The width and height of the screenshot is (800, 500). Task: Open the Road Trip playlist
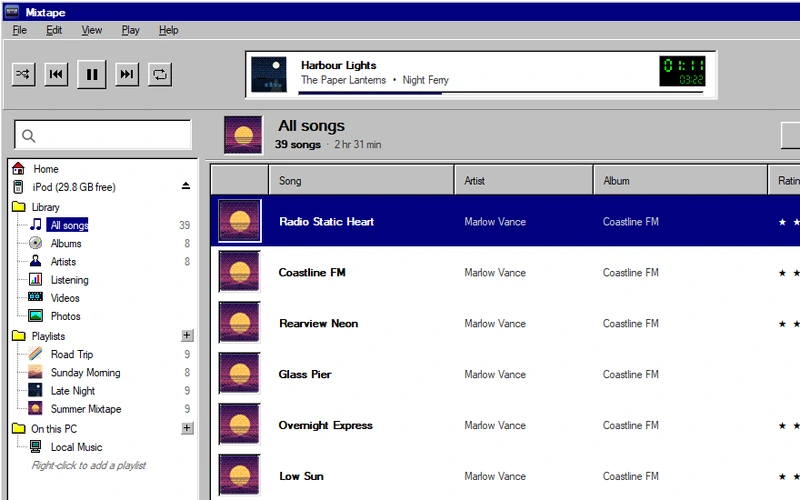coord(72,355)
